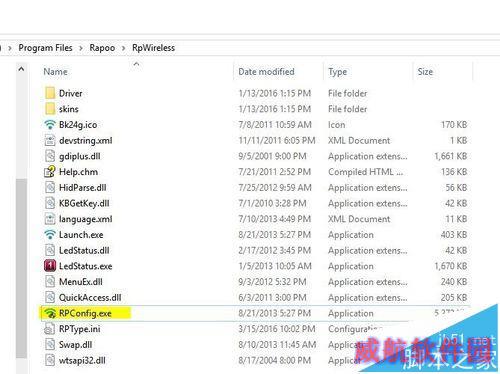Open the Program Files breadcrumb

point(45,48)
